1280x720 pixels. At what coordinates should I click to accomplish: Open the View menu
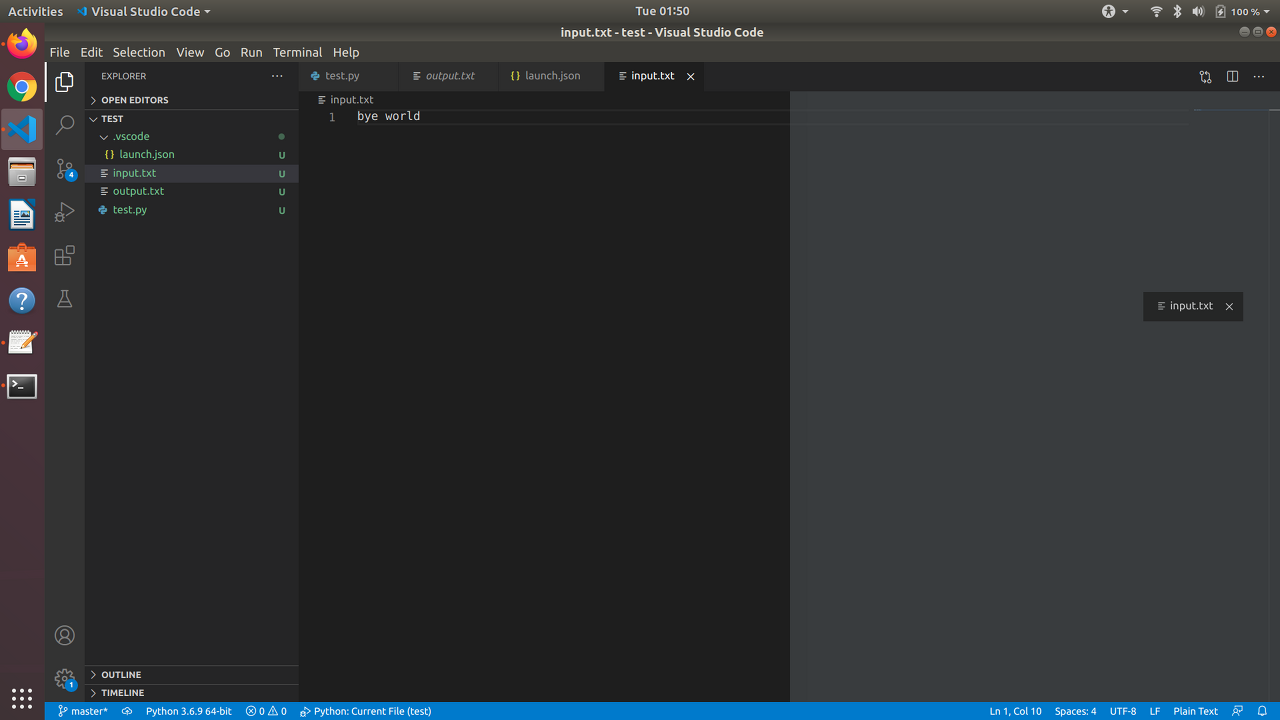190,52
